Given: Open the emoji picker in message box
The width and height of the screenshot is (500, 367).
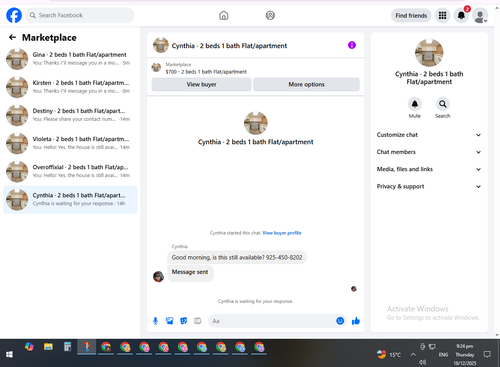Looking at the screenshot, I should (340, 321).
